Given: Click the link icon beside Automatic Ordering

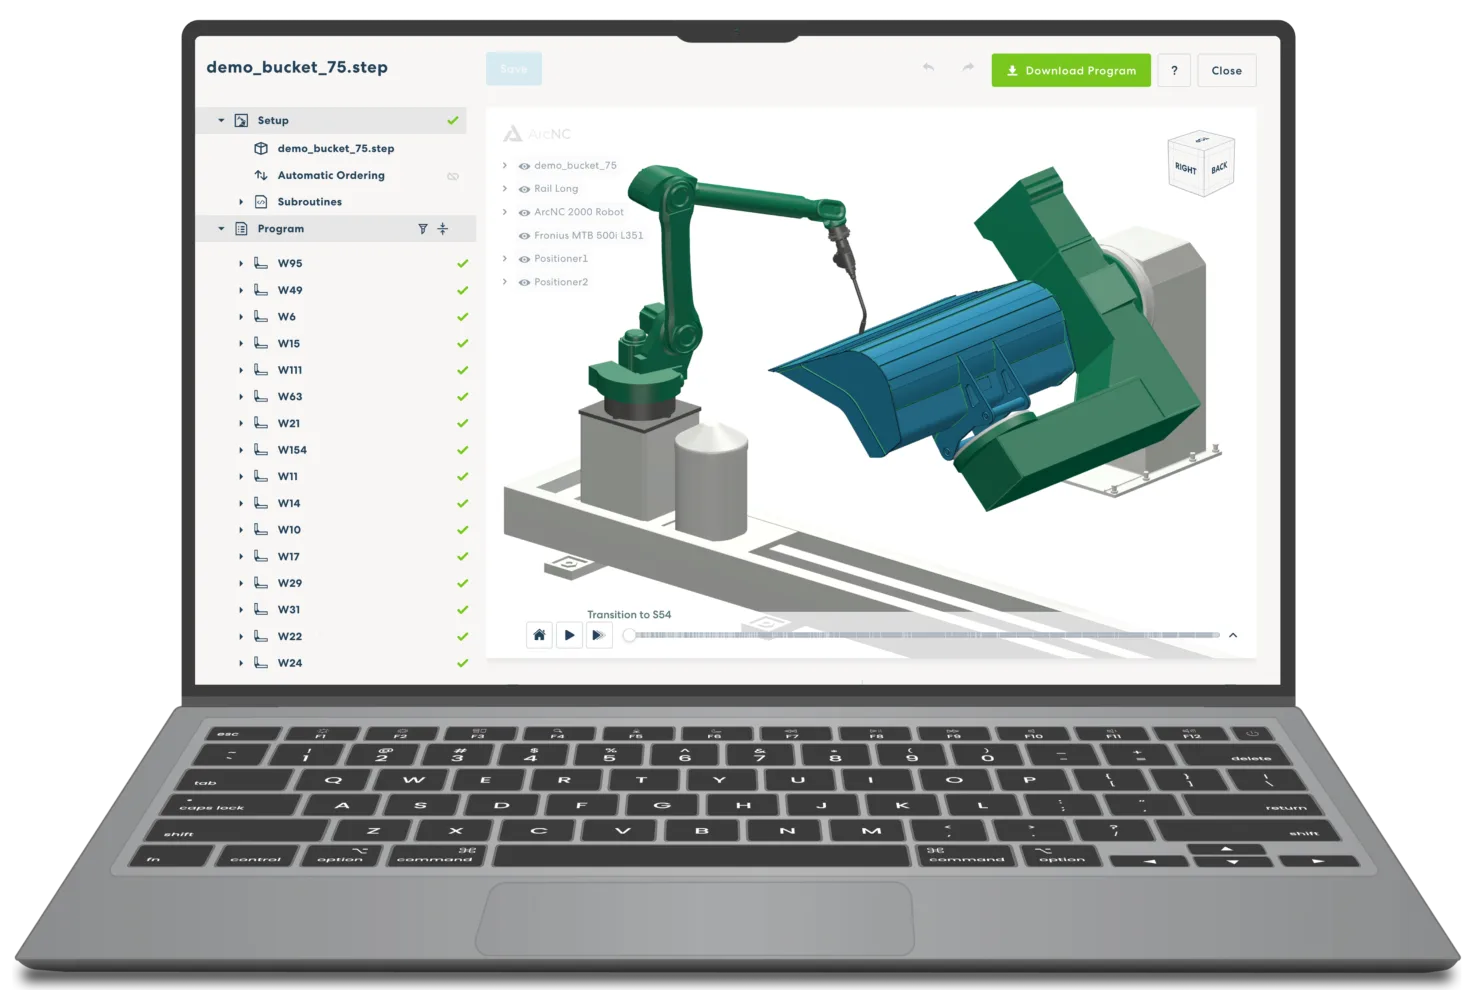Looking at the screenshot, I should pyautogui.click(x=453, y=176).
